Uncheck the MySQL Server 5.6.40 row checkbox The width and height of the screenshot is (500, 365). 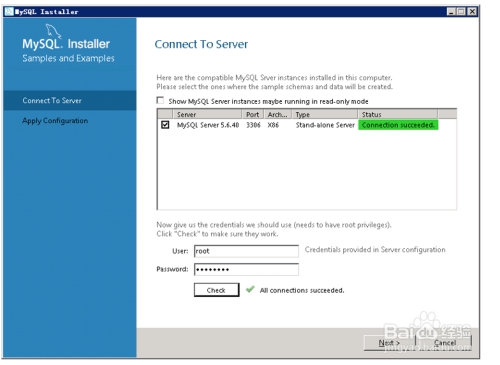165,125
